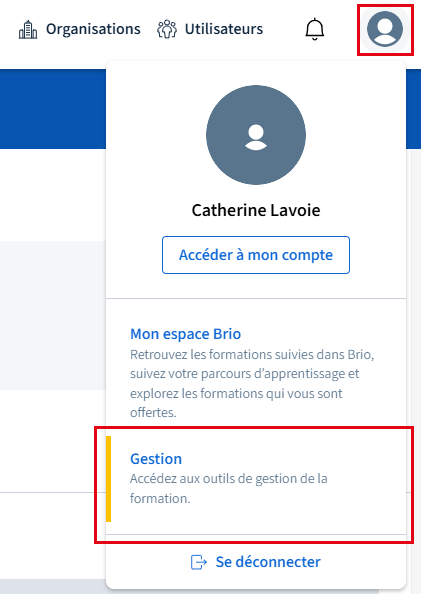The image size is (421, 594).
Task: Click the person glyph in top-right avatar
Action: coord(385,31)
